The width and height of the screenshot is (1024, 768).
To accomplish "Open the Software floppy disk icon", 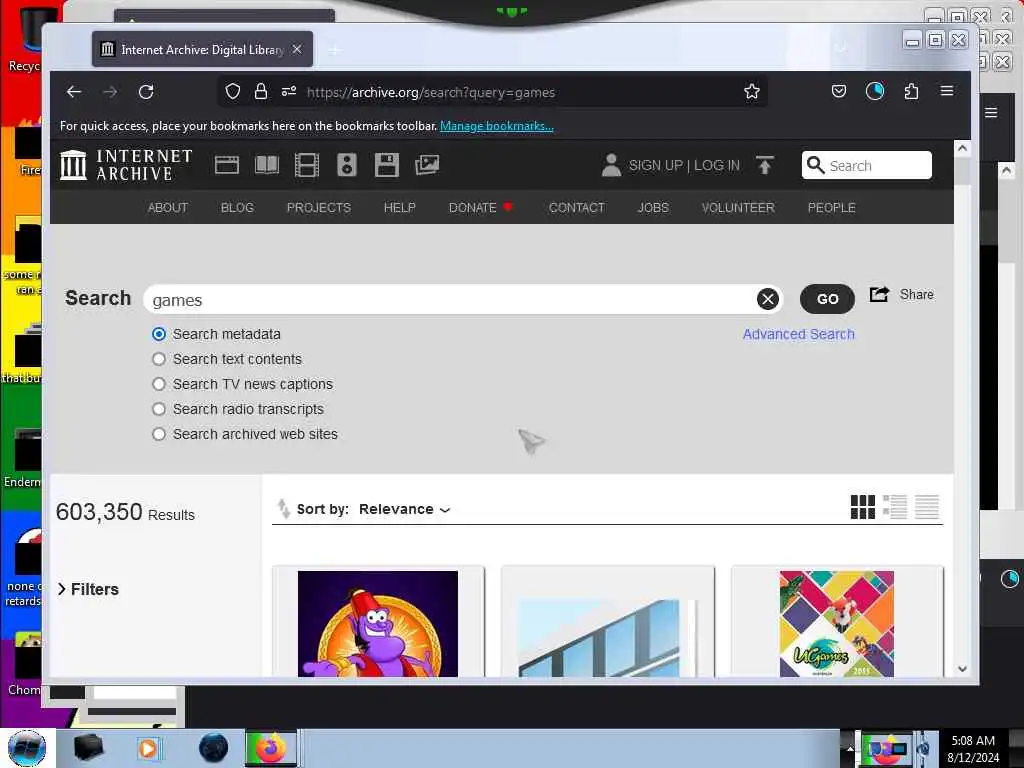I will (x=387, y=165).
